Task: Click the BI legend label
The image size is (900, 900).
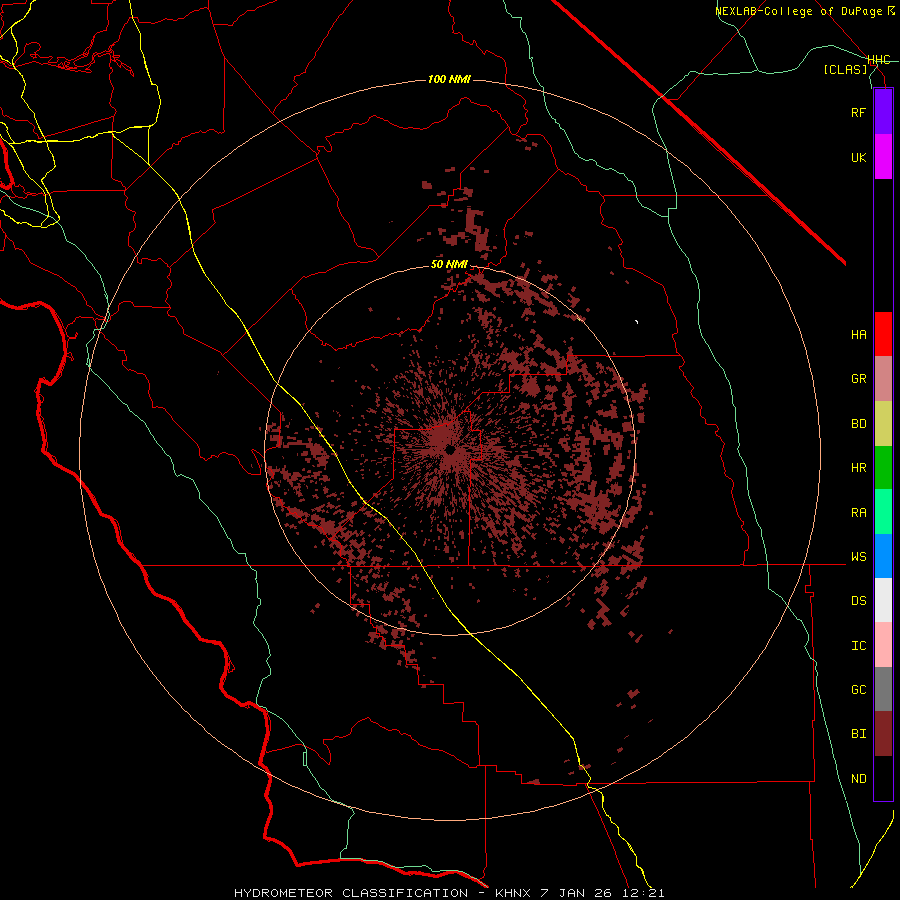Action: coord(858,734)
